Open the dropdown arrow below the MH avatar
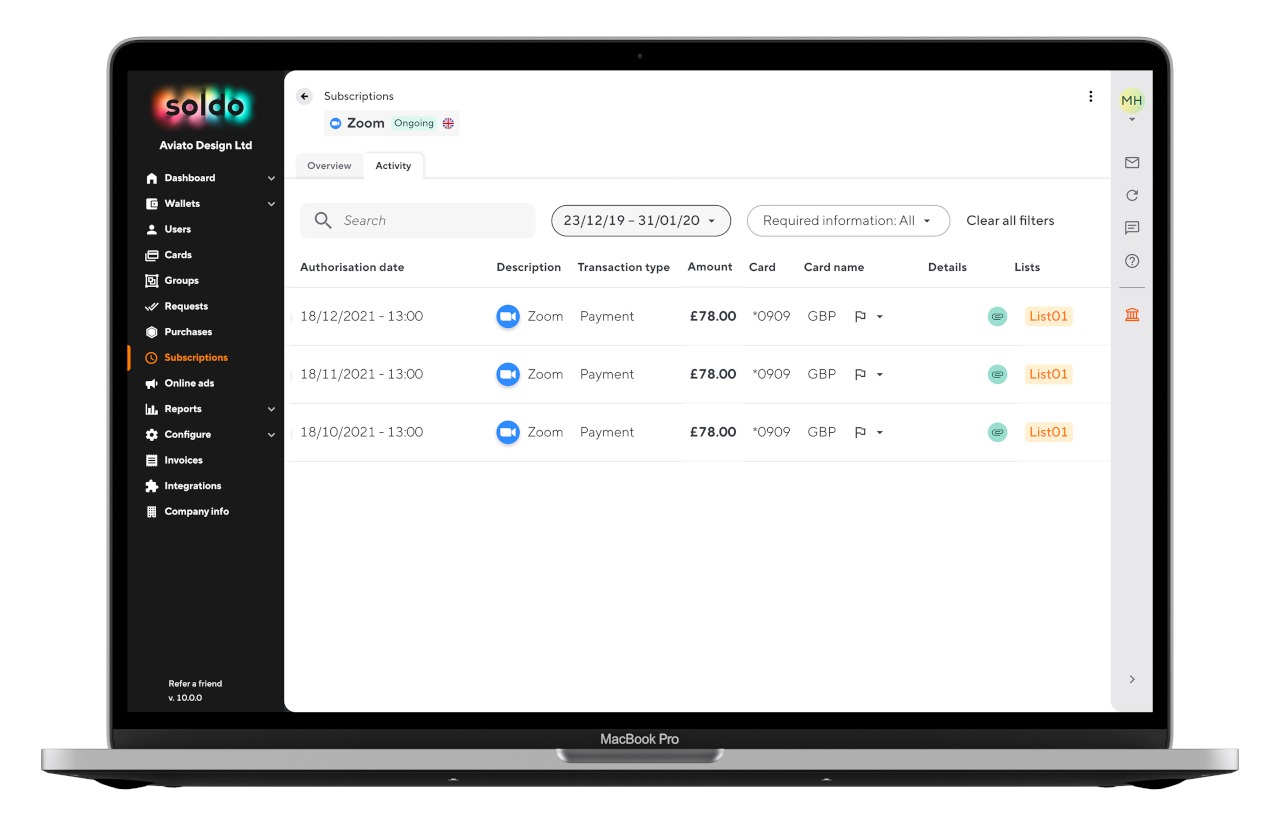The height and width of the screenshot is (822, 1280). (1132, 120)
